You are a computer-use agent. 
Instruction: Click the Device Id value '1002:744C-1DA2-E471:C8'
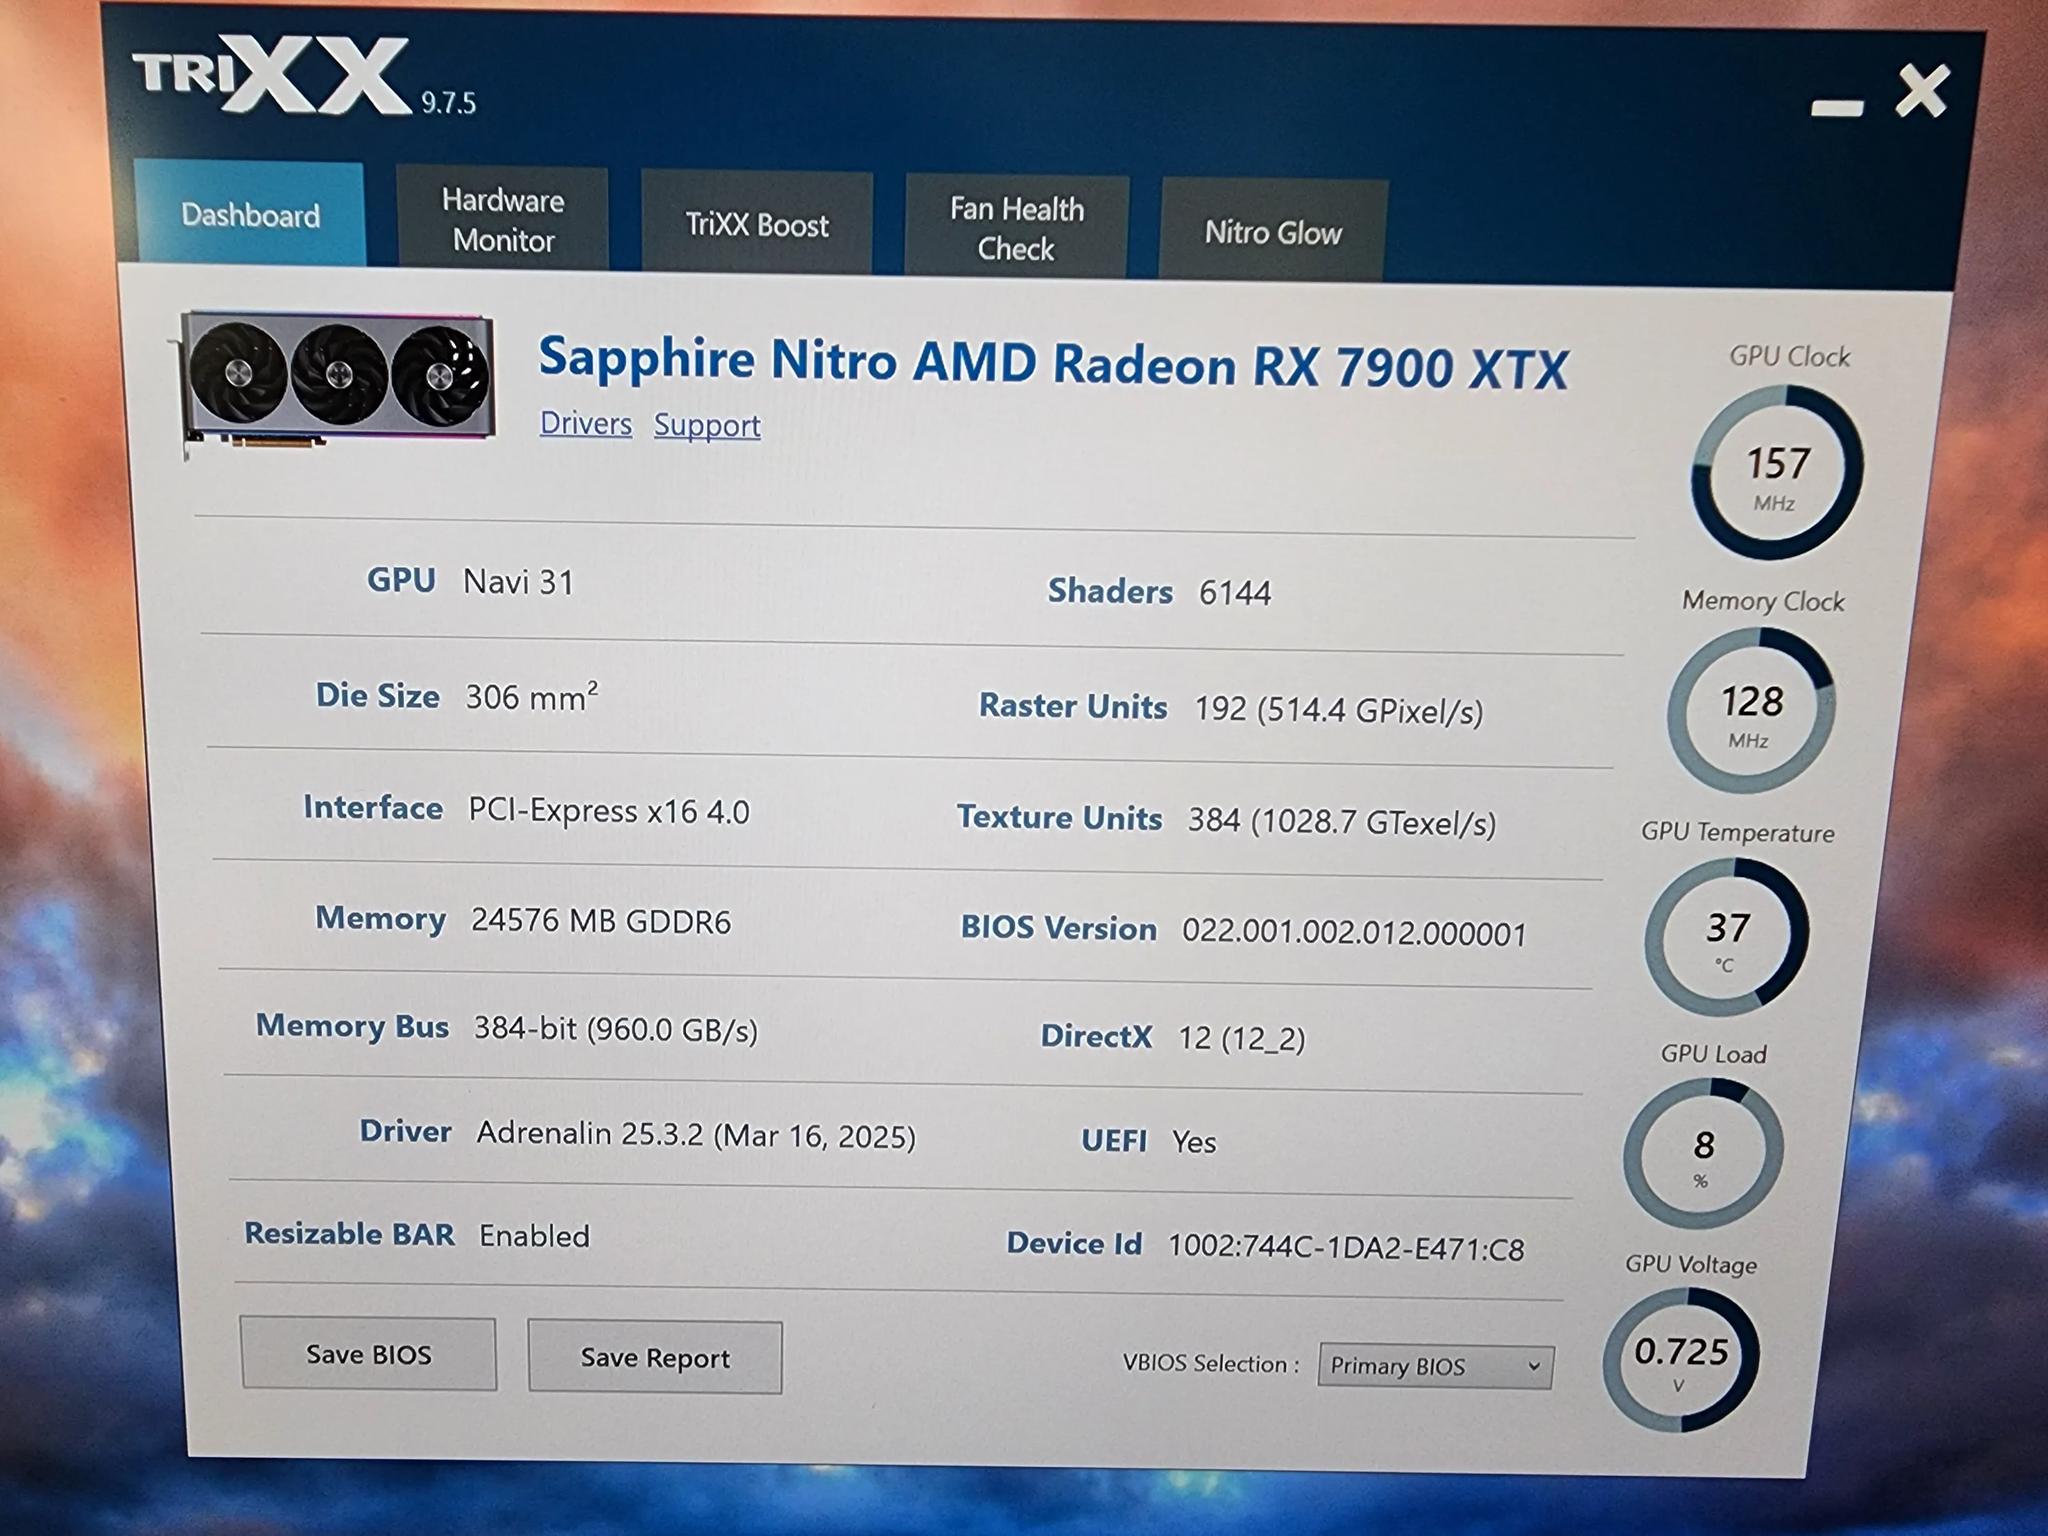click(1346, 1248)
